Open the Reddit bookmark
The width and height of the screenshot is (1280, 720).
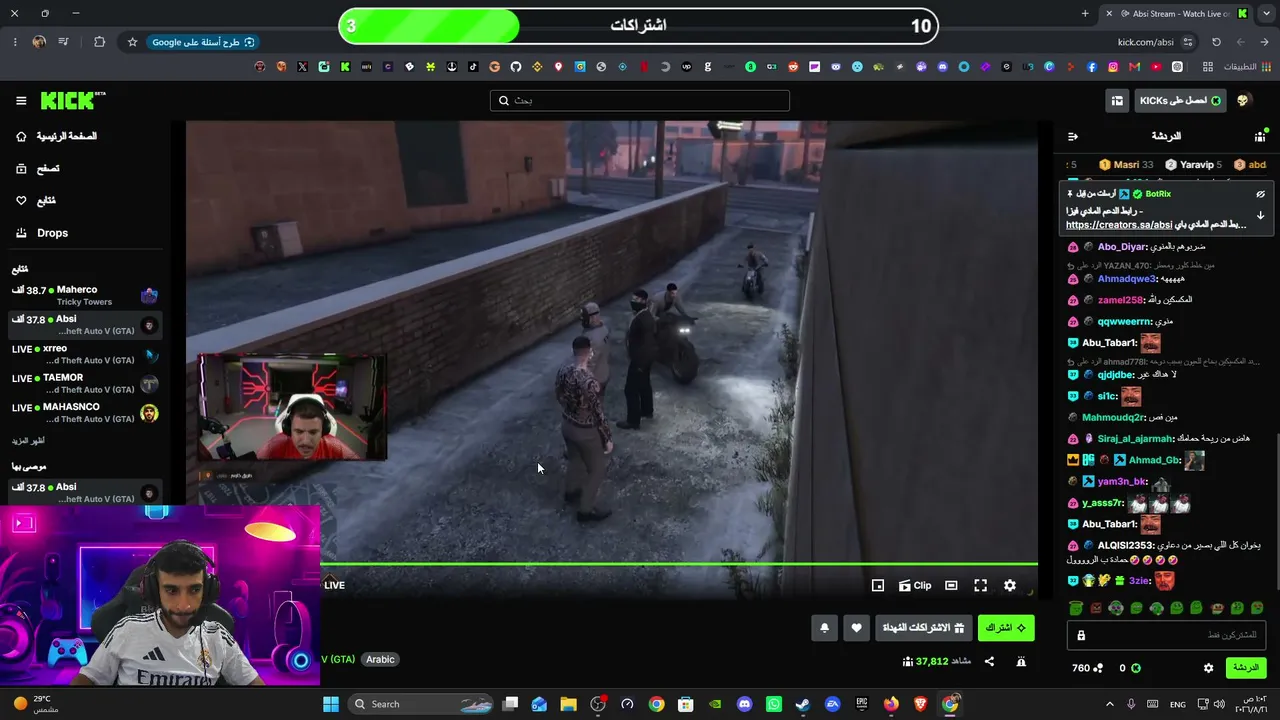pos(794,67)
